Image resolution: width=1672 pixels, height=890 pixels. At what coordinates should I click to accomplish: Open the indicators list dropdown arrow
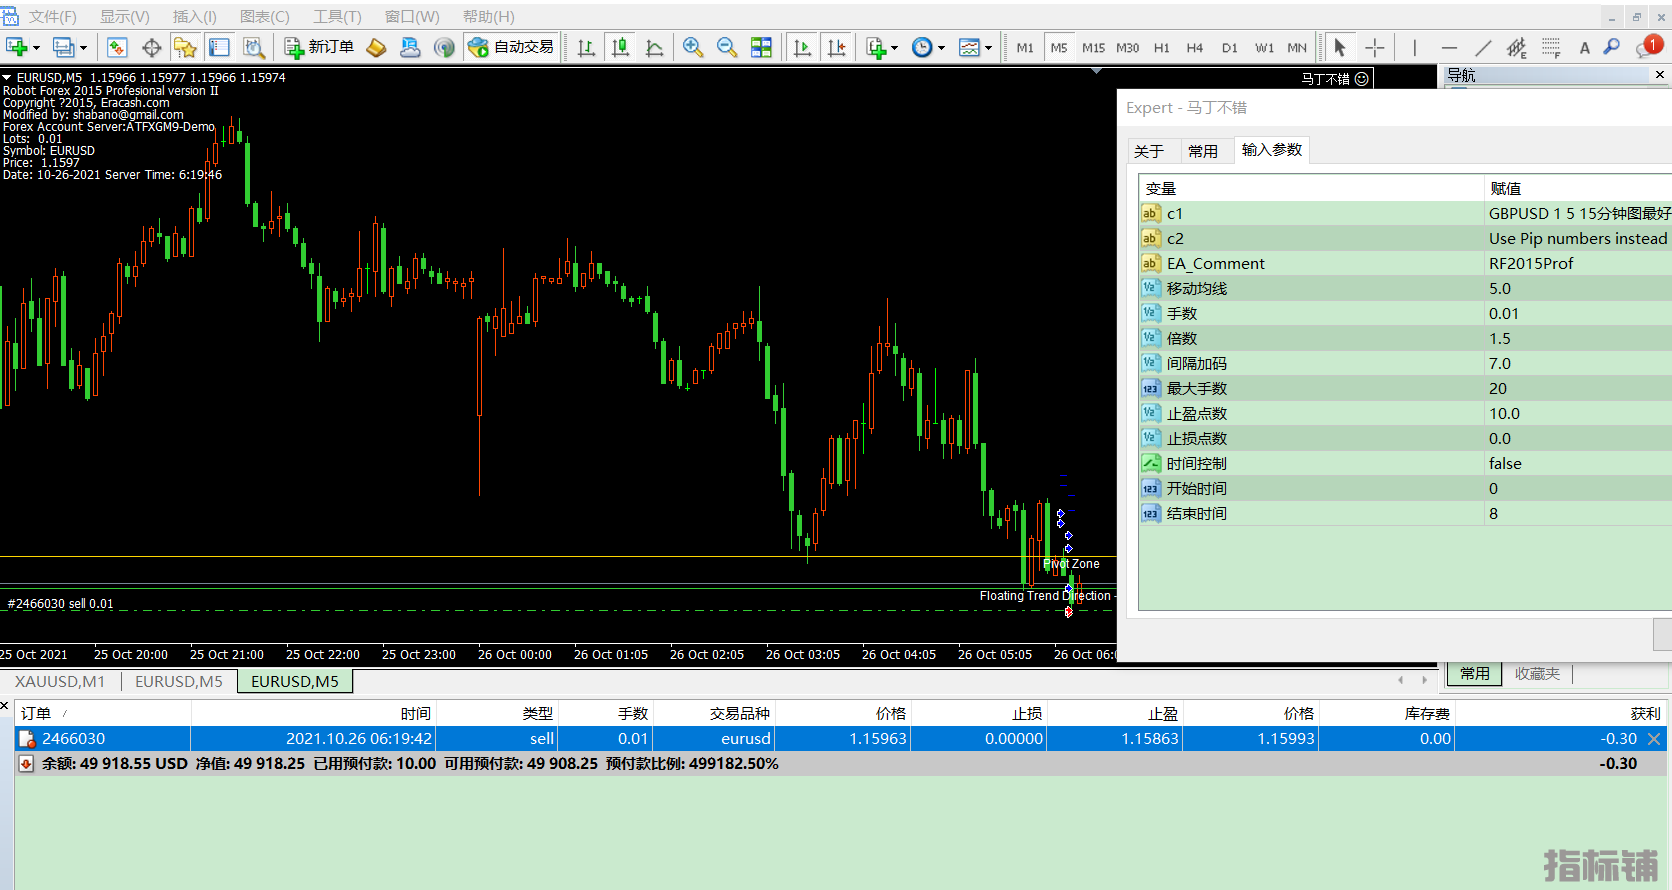click(x=894, y=48)
